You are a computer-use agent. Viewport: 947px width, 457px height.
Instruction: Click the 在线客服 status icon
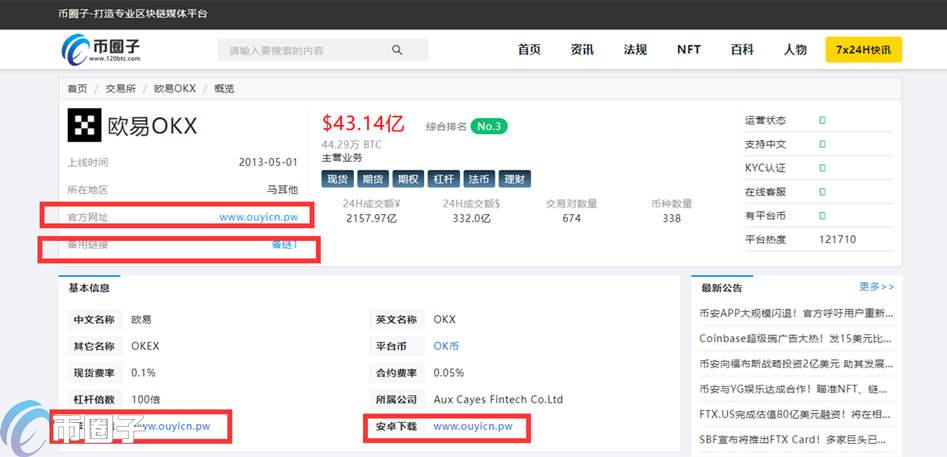(822, 192)
